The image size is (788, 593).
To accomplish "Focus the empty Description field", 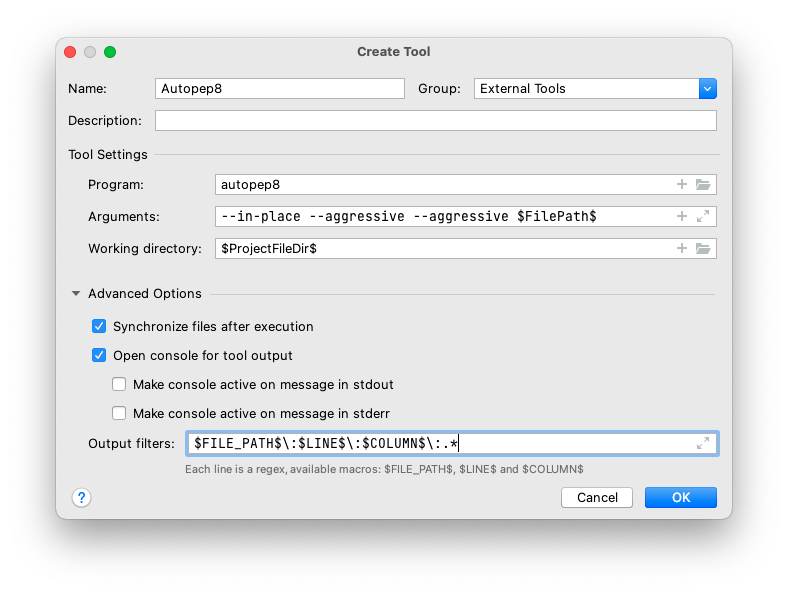I will 436,121.
